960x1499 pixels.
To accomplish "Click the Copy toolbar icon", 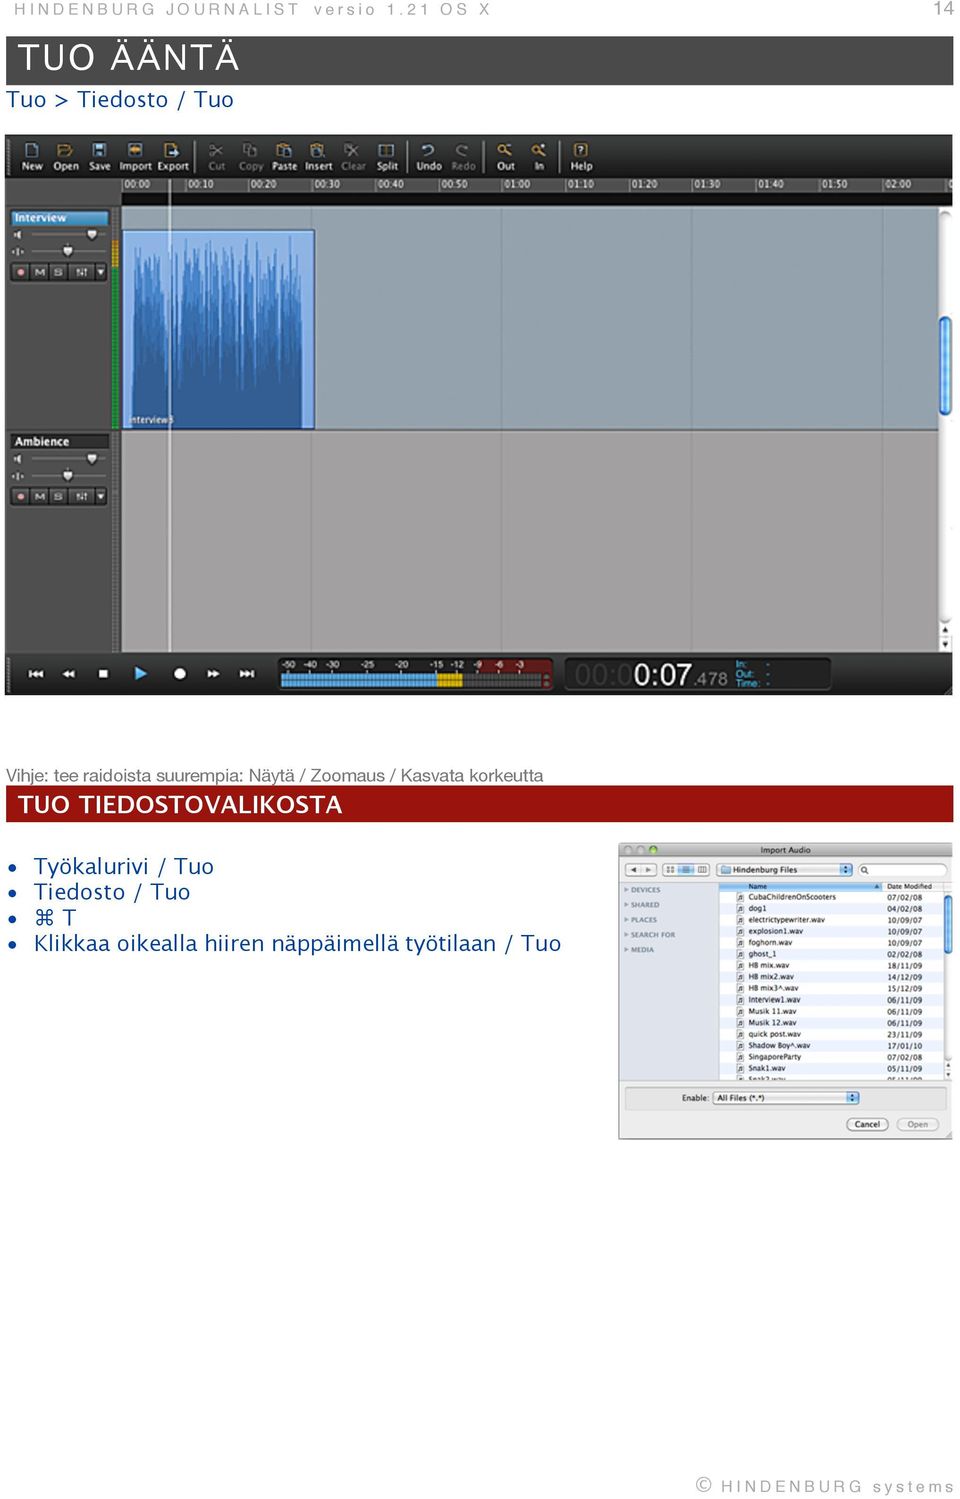I will coord(250,156).
